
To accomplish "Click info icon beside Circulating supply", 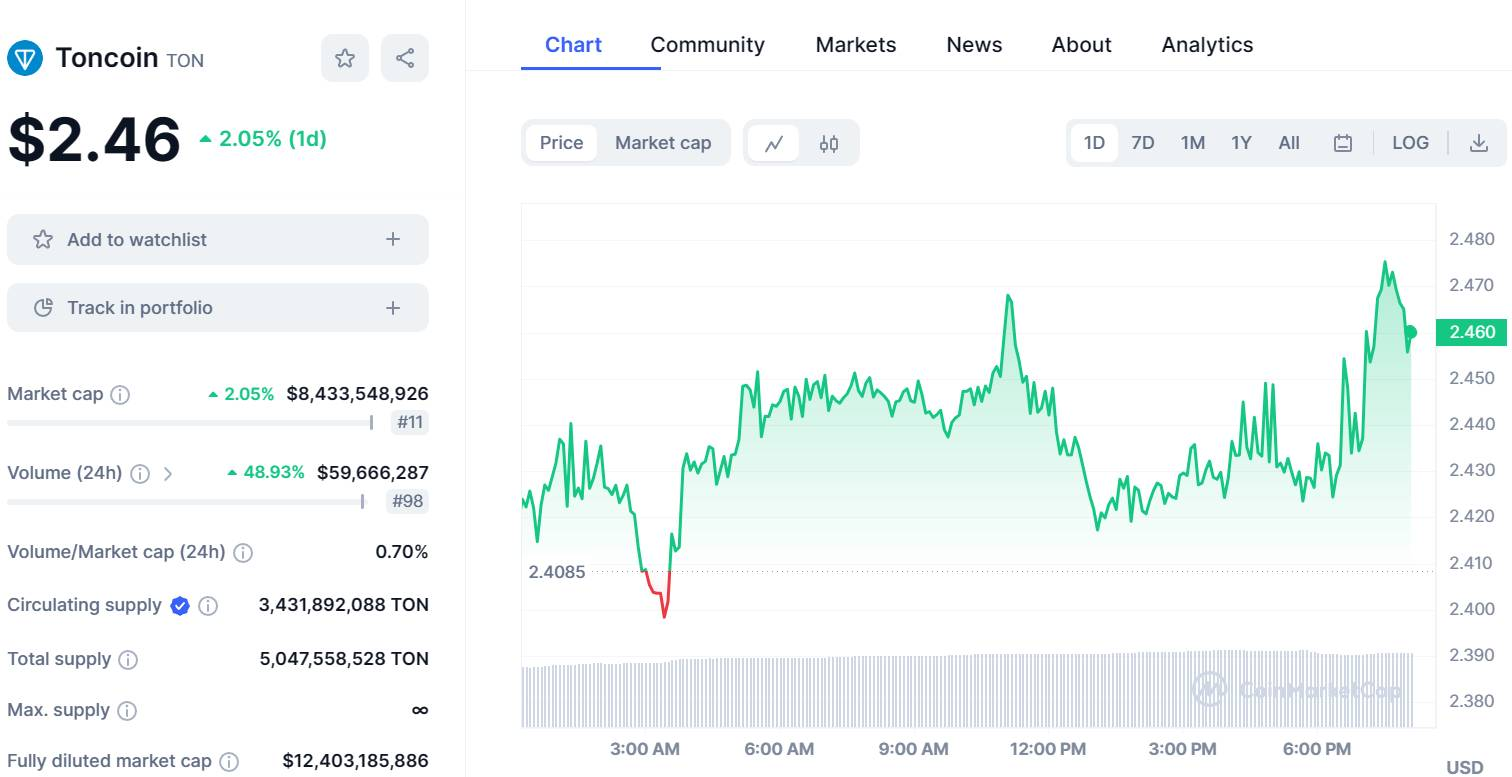I will pos(208,605).
